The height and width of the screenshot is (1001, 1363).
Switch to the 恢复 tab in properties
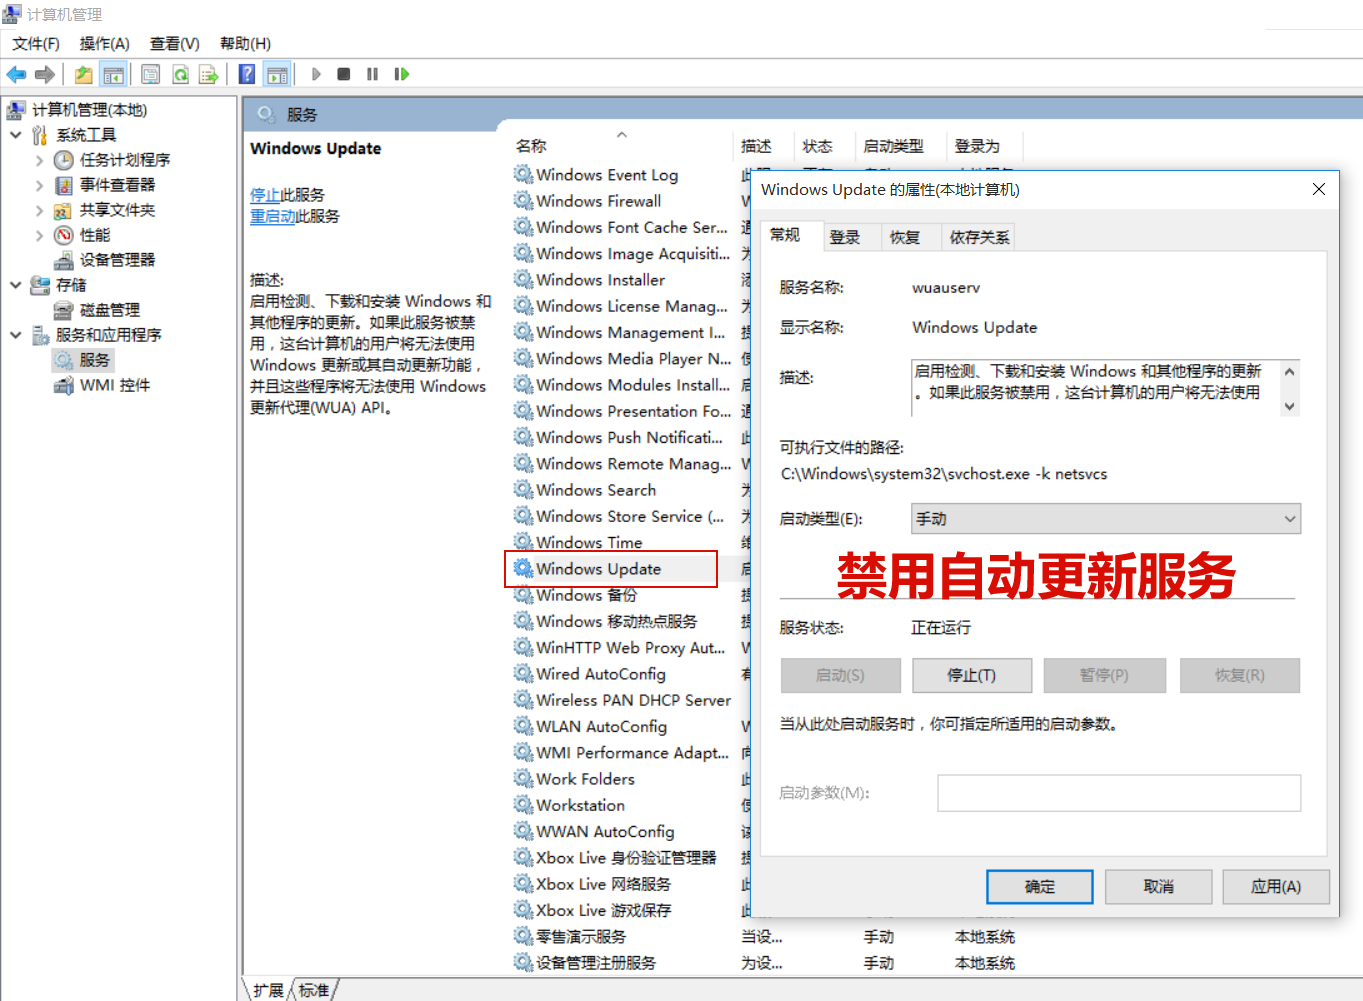click(x=905, y=237)
